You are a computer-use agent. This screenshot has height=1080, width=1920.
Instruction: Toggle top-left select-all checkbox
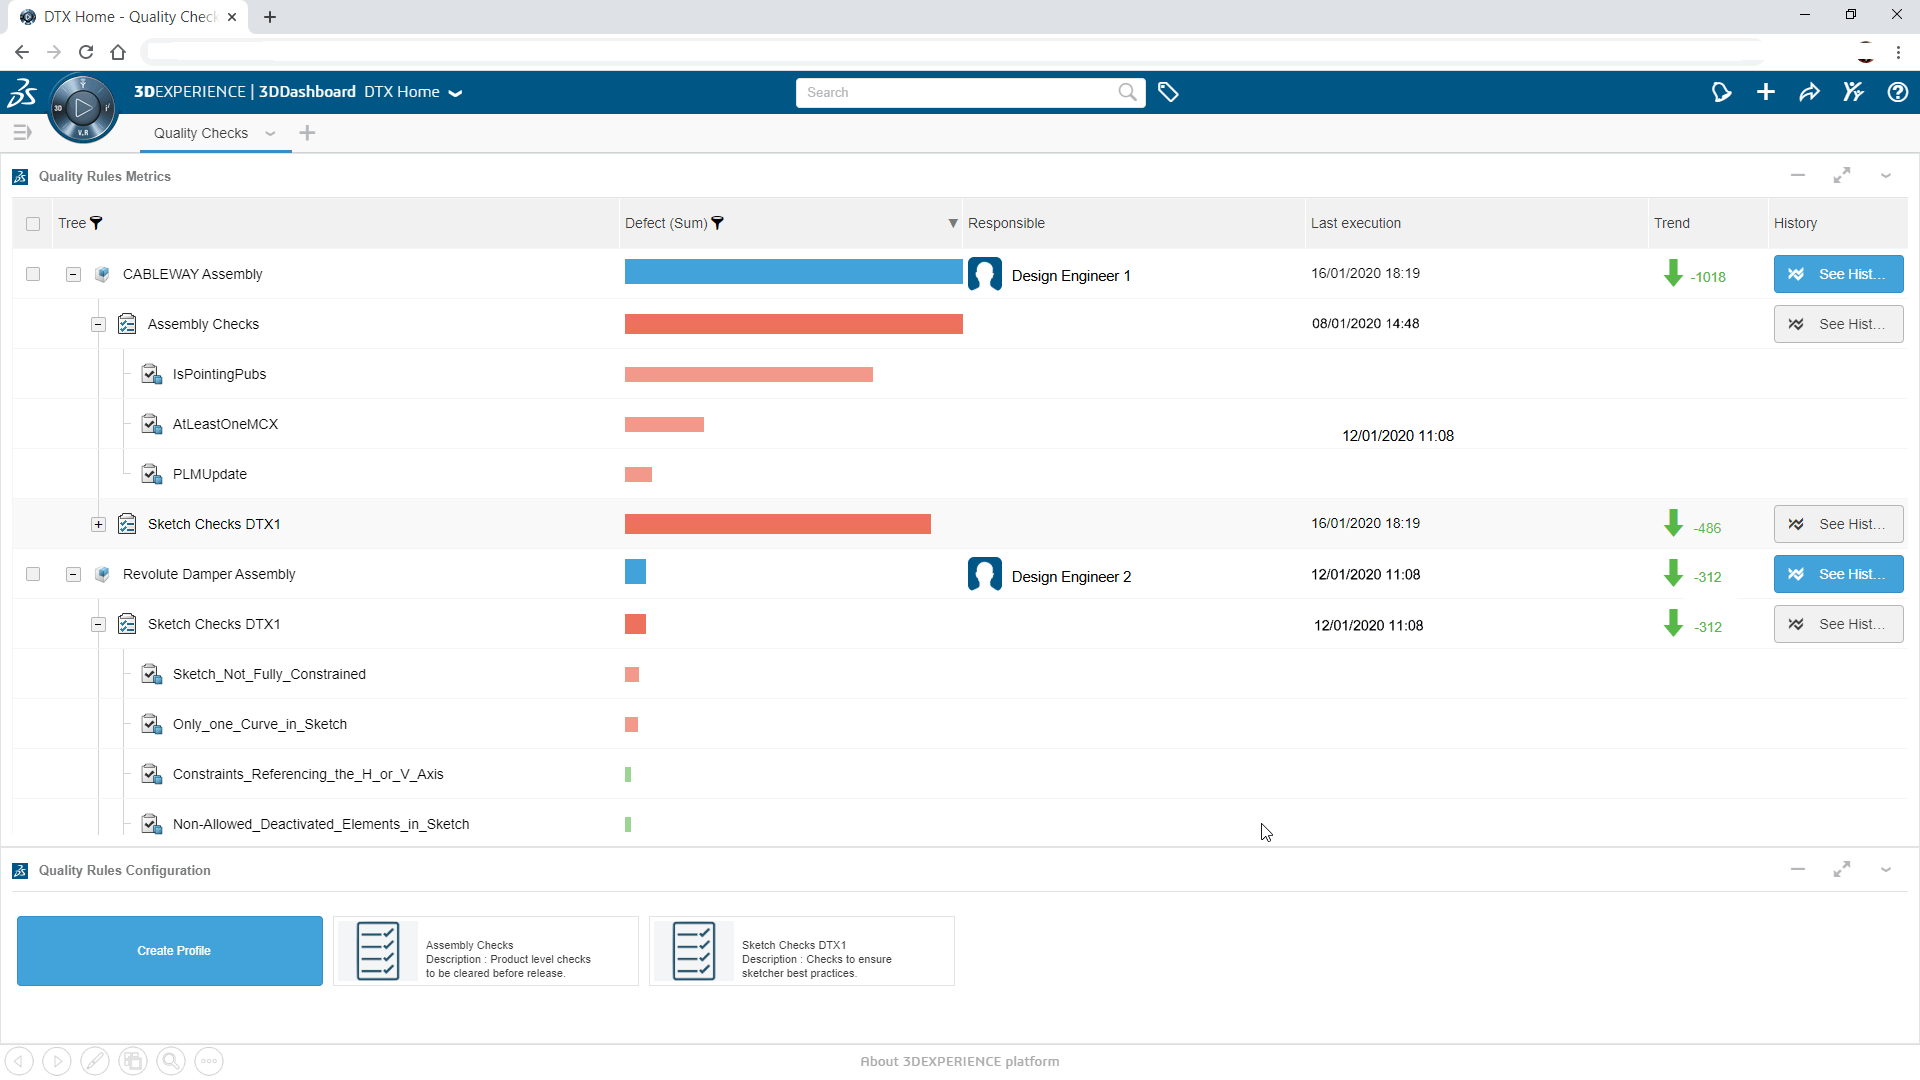click(x=33, y=224)
